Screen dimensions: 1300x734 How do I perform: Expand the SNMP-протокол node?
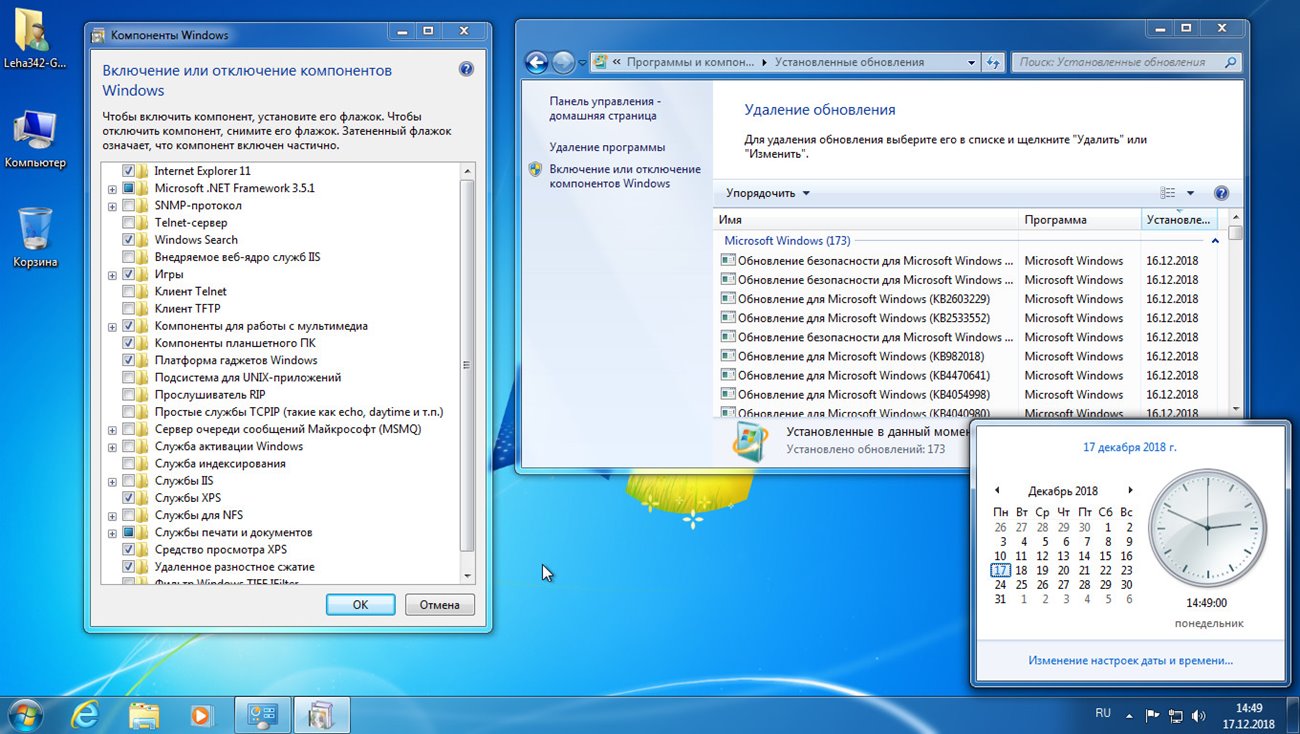point(113,205)
